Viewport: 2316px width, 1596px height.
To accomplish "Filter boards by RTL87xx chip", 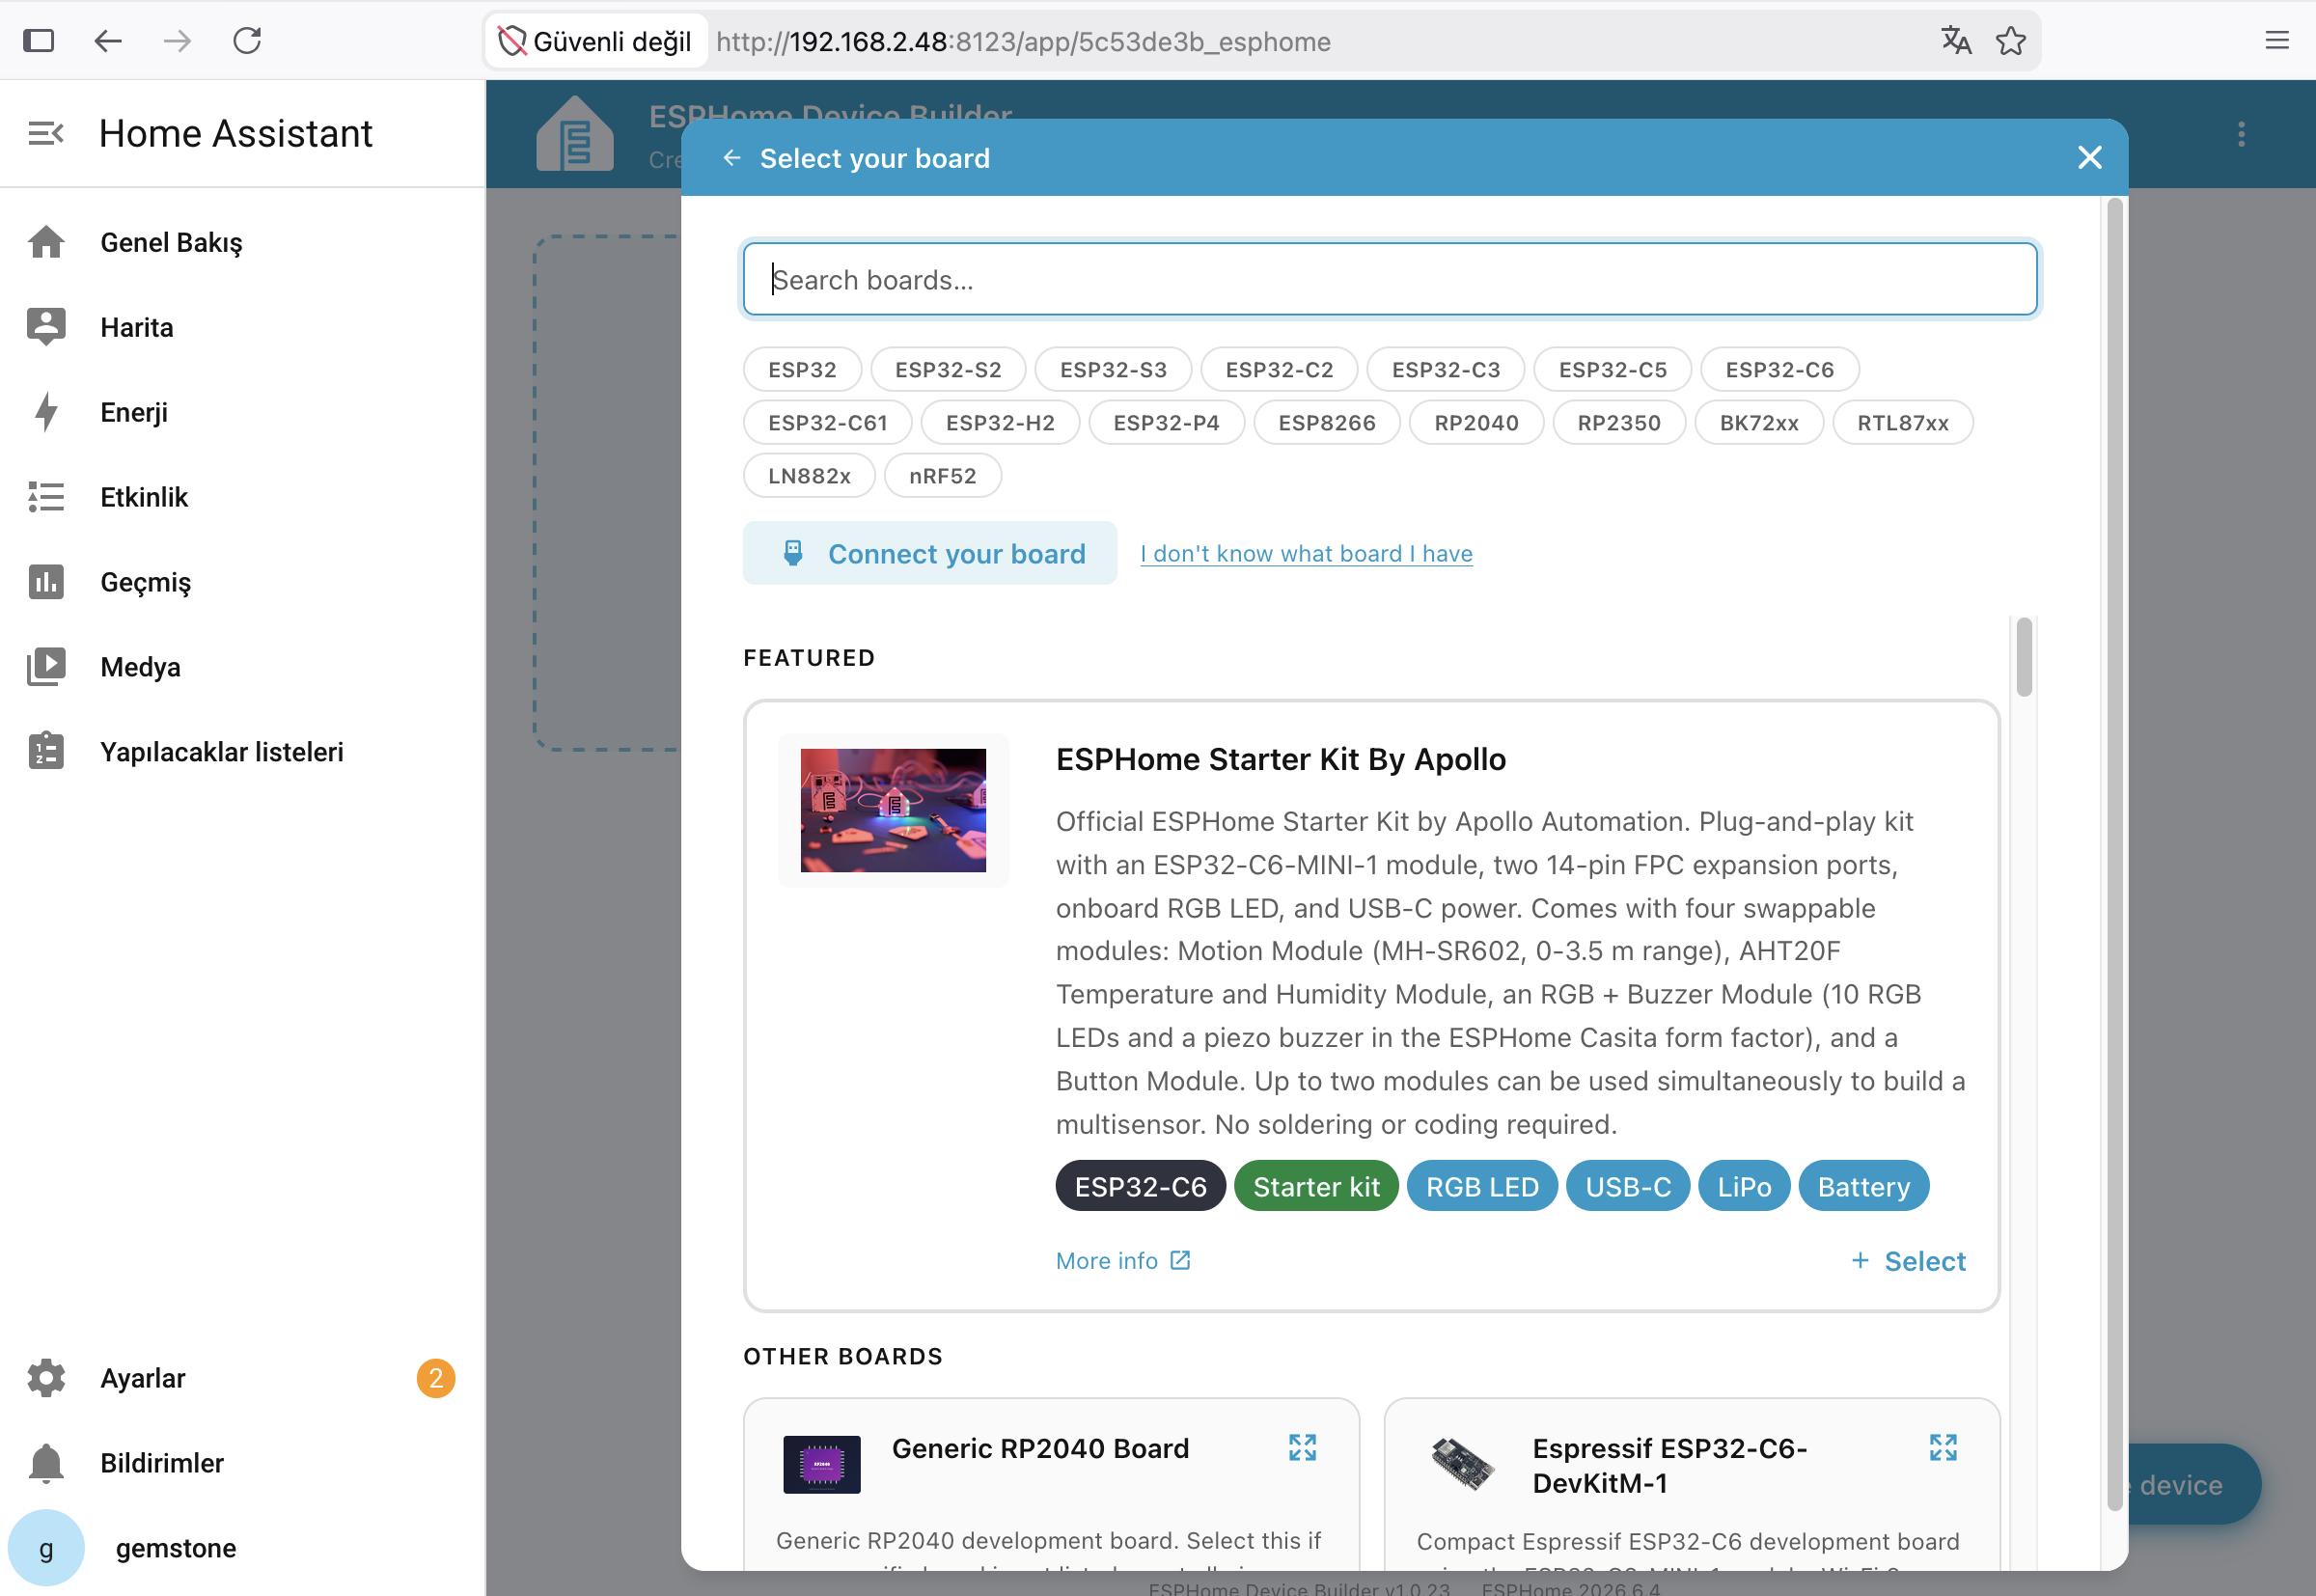I will tap(1903, 422).
